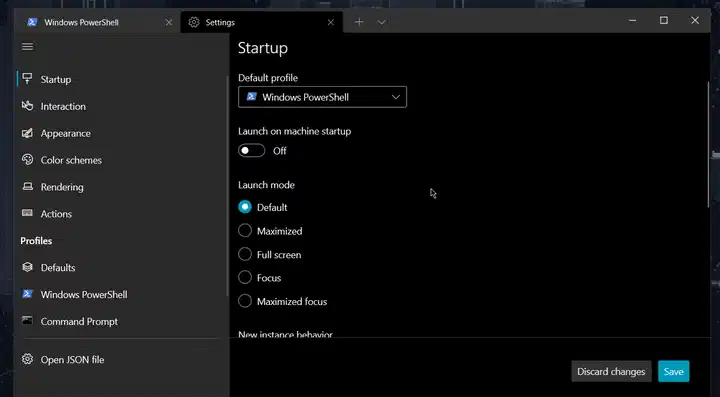Screen dimensions: 720x397
Task: Expand the Default profile dropdown
Action: (x=322, y=97)
